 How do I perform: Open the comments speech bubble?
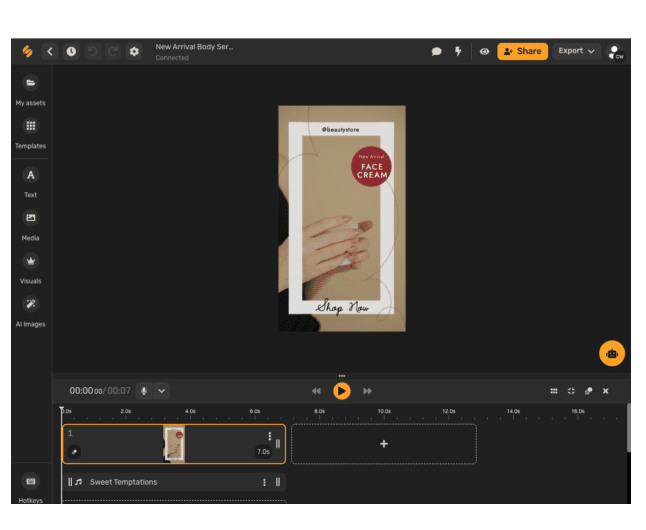[x=436, y=51]
